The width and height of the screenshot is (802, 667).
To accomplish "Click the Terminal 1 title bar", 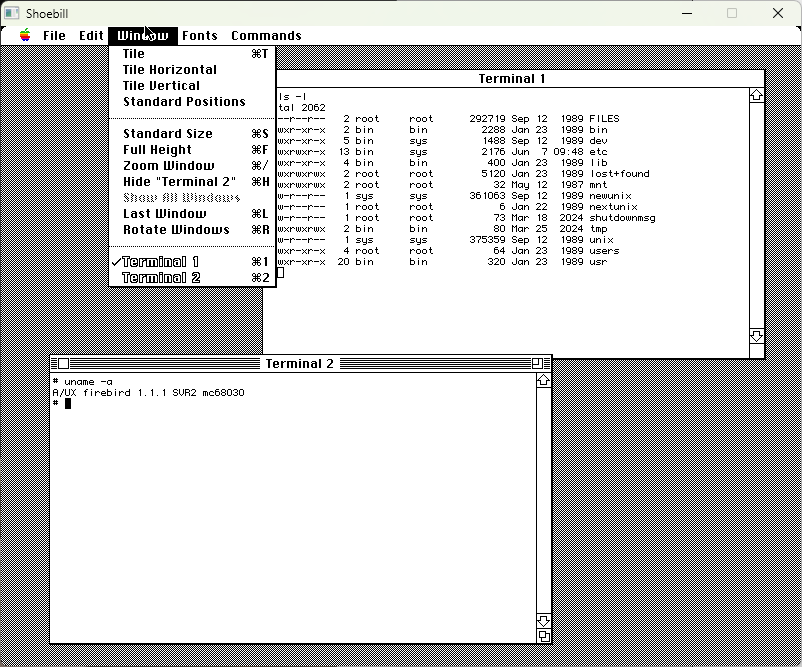I will [x=520, y=79].
